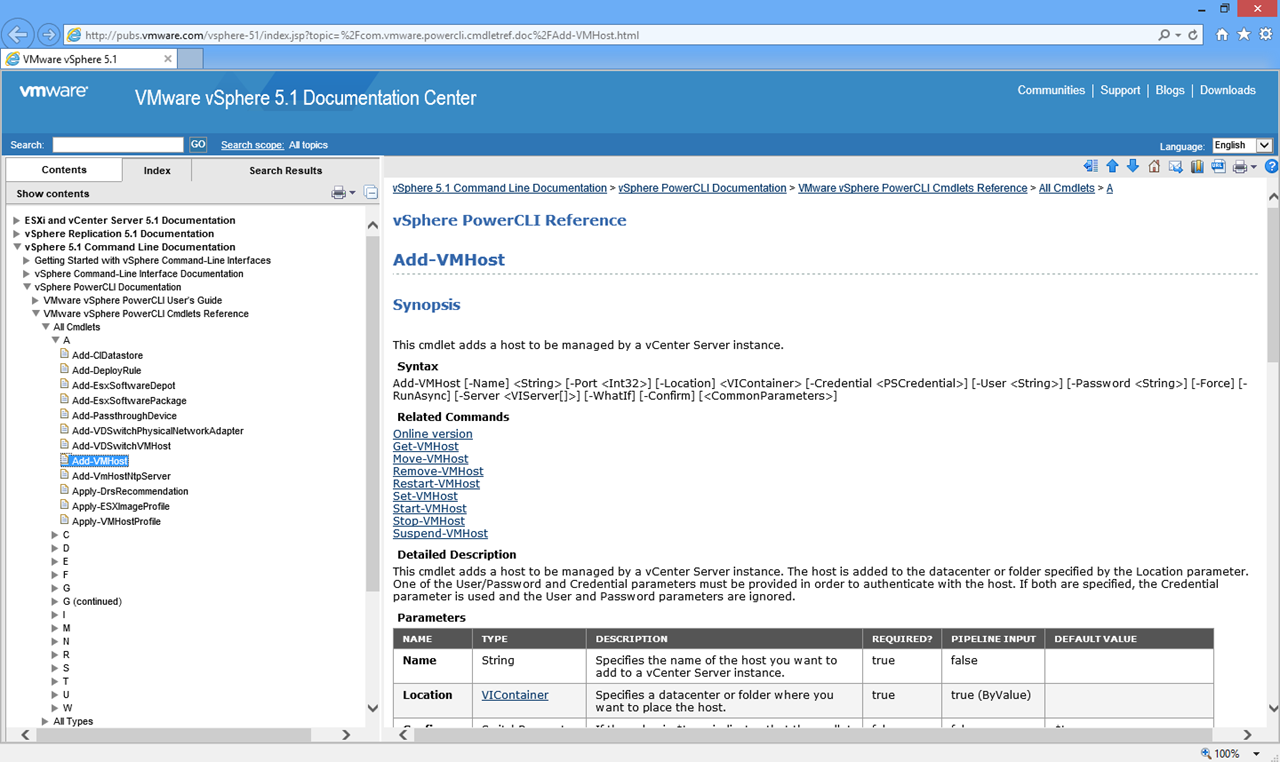Screen dimensions: 1280x762
Task: Open the Communities header link
Action: (1051, 90)
